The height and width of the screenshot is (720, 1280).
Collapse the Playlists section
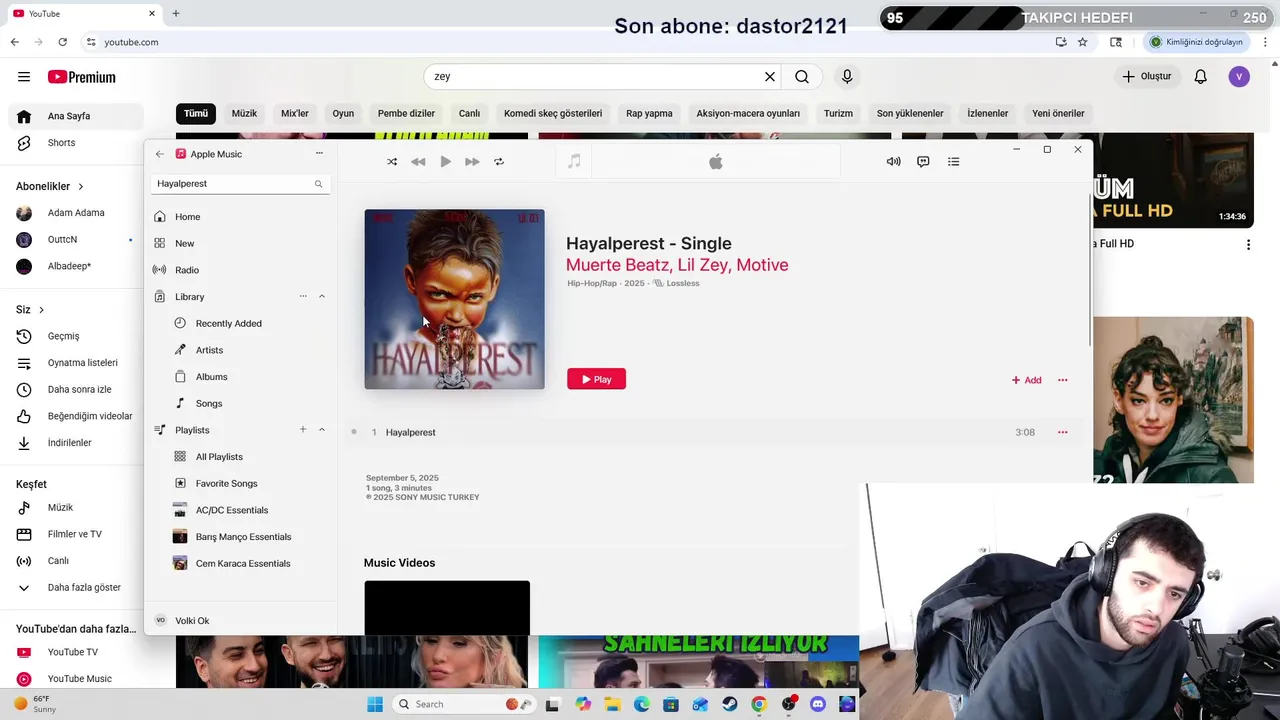point(322,430)
